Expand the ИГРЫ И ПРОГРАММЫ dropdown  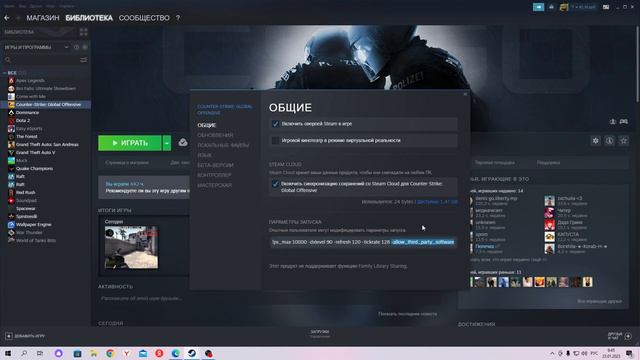[67, 47]
